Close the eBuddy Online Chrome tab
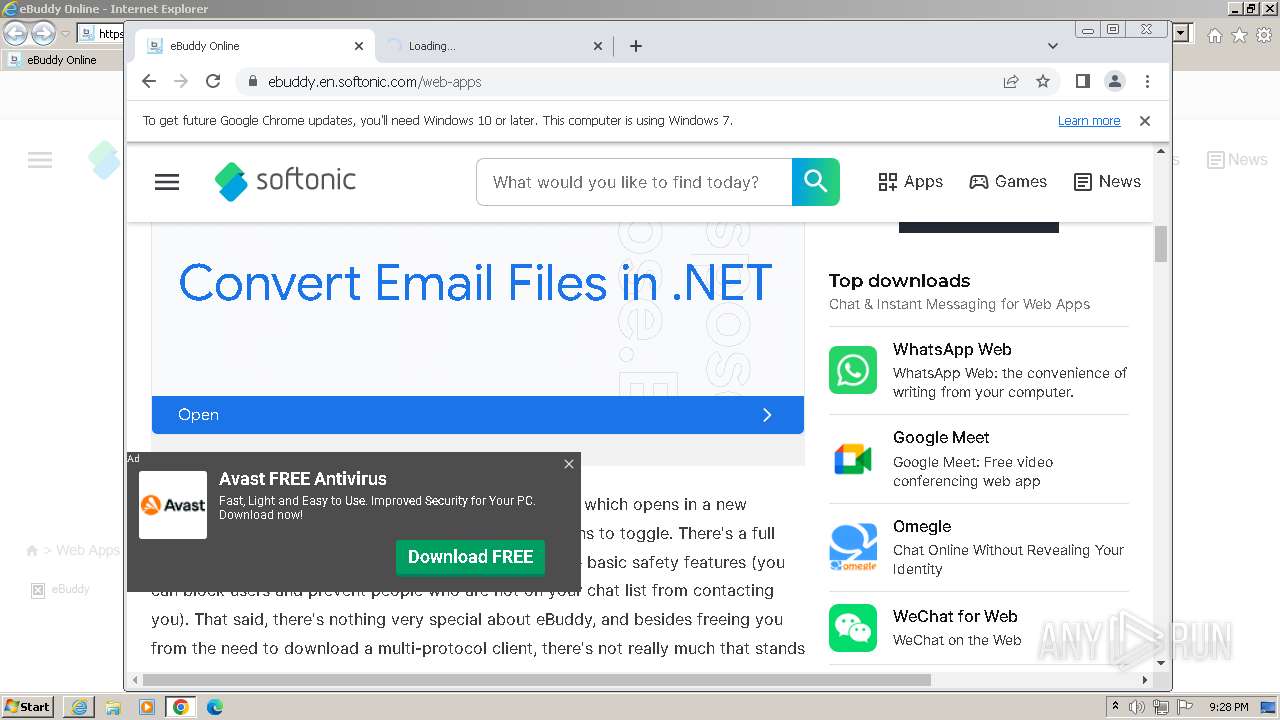This screenshot has width=1280, height=720. [x=359, y=46]
